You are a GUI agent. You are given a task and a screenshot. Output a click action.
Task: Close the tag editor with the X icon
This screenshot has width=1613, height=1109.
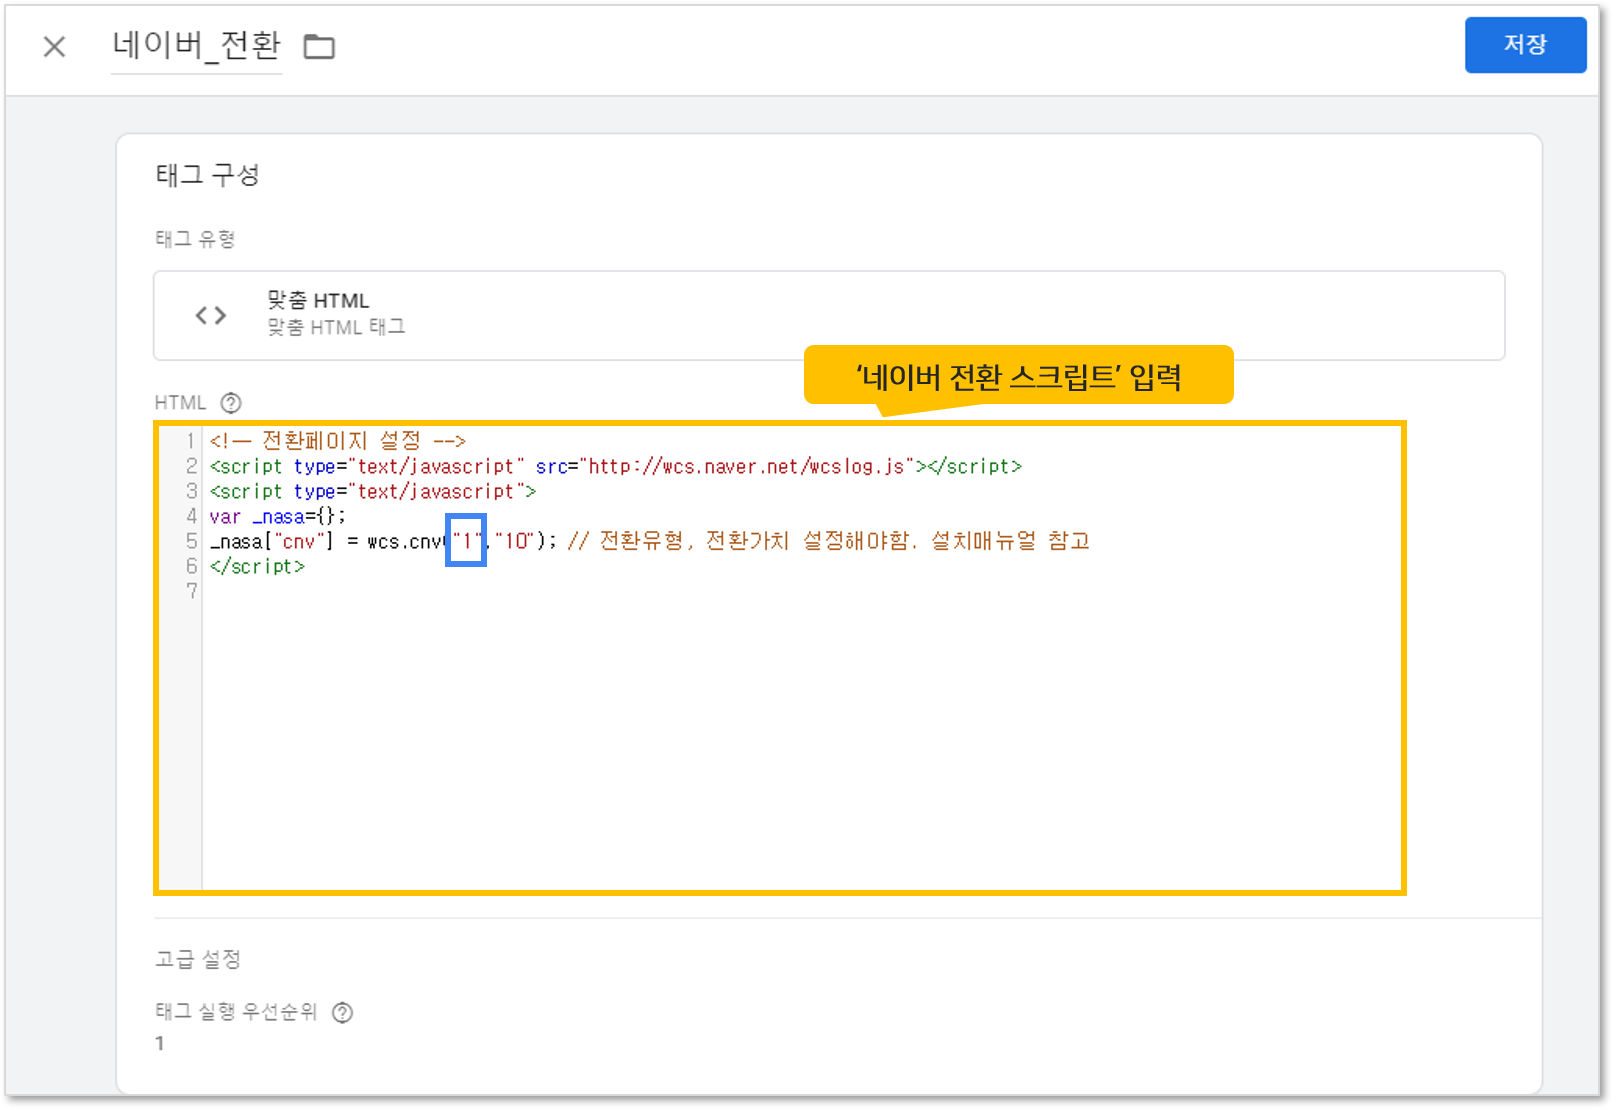55,46
